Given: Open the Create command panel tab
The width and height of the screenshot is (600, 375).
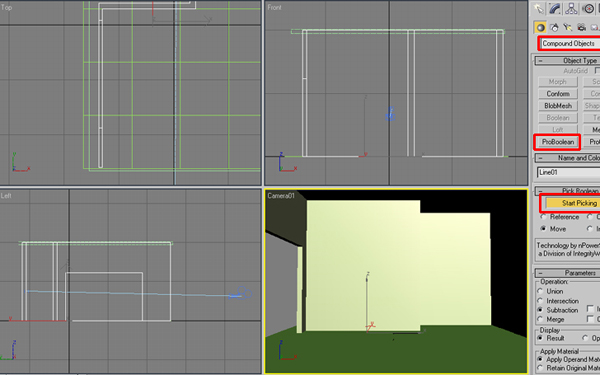Looking at the screenshot, I should click(x=539, y=8).
